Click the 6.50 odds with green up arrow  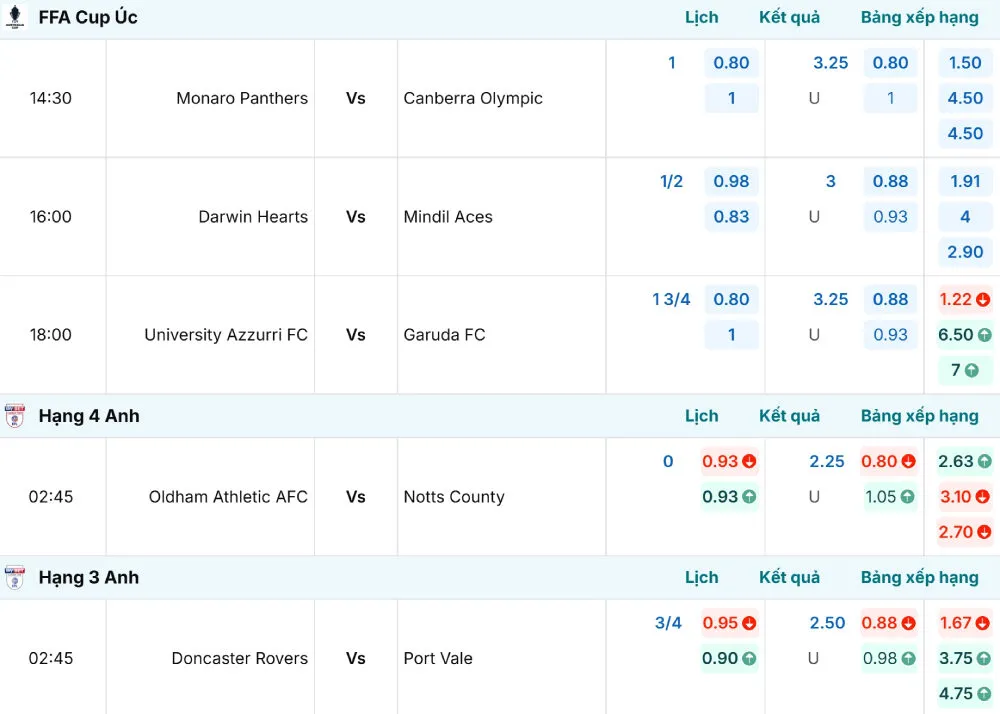pos(964,335)
